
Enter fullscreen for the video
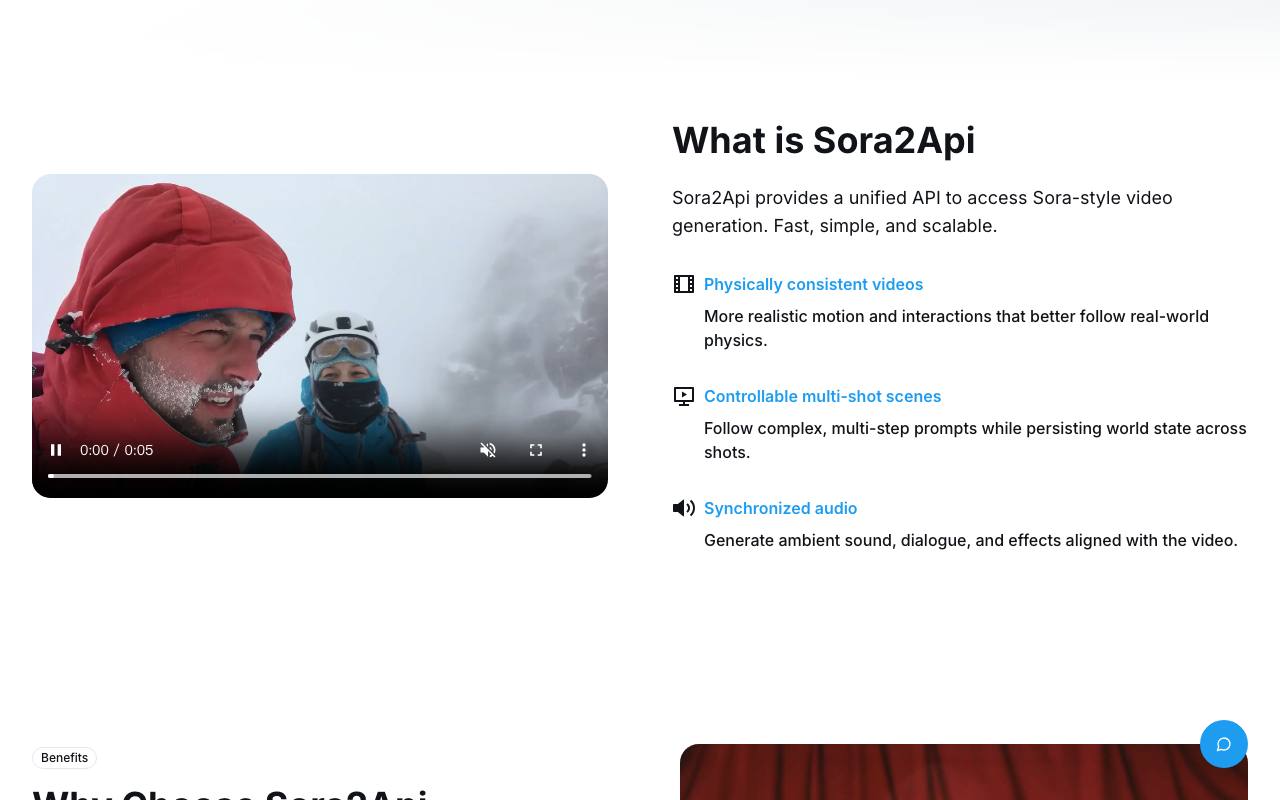(536, 450)
